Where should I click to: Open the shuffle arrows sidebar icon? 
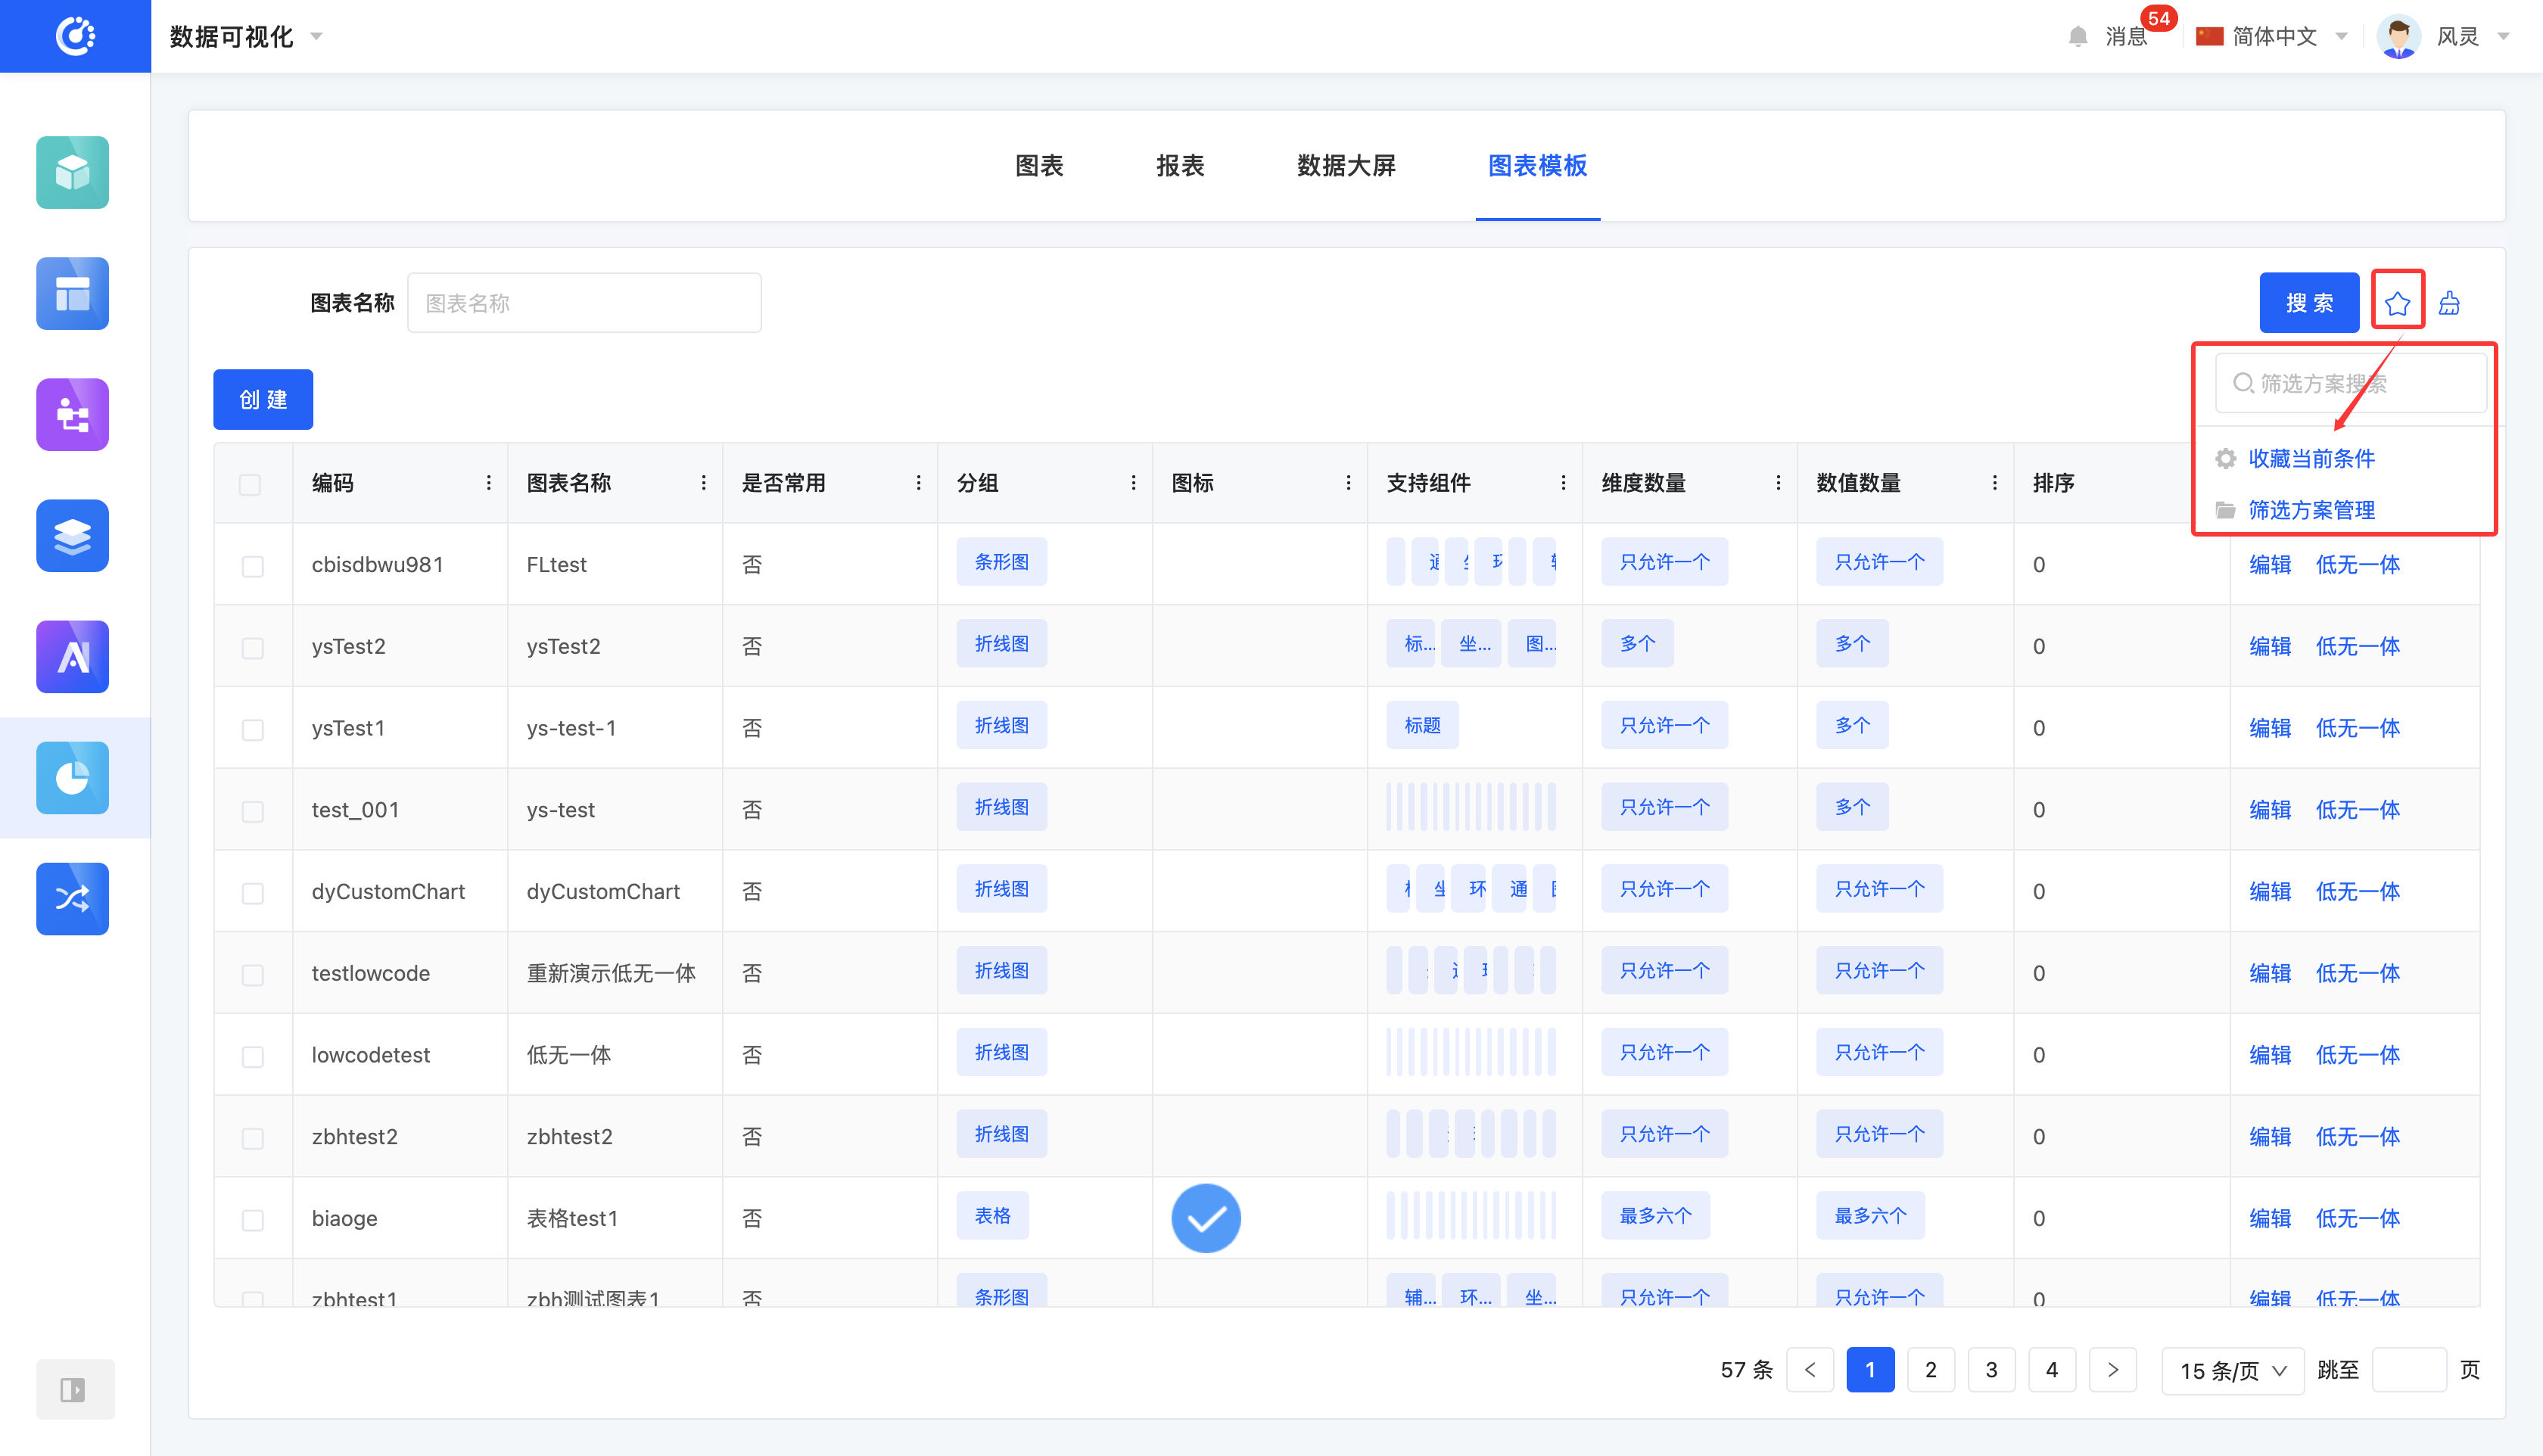(x=72, y=898)
